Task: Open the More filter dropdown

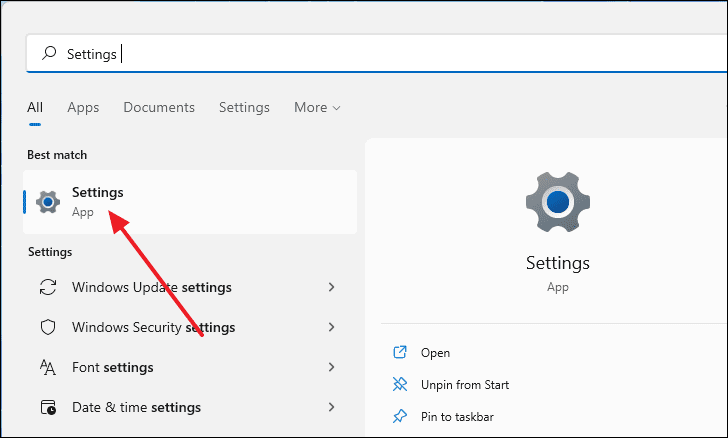Action: click(317, 107)
